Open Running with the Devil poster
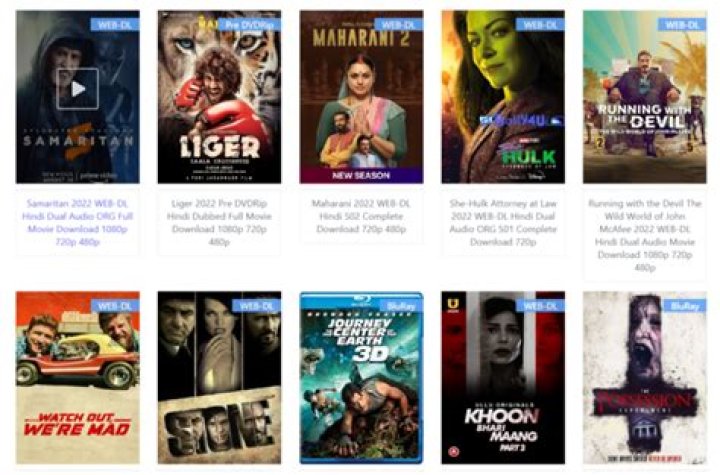 [x=645, y=97]
